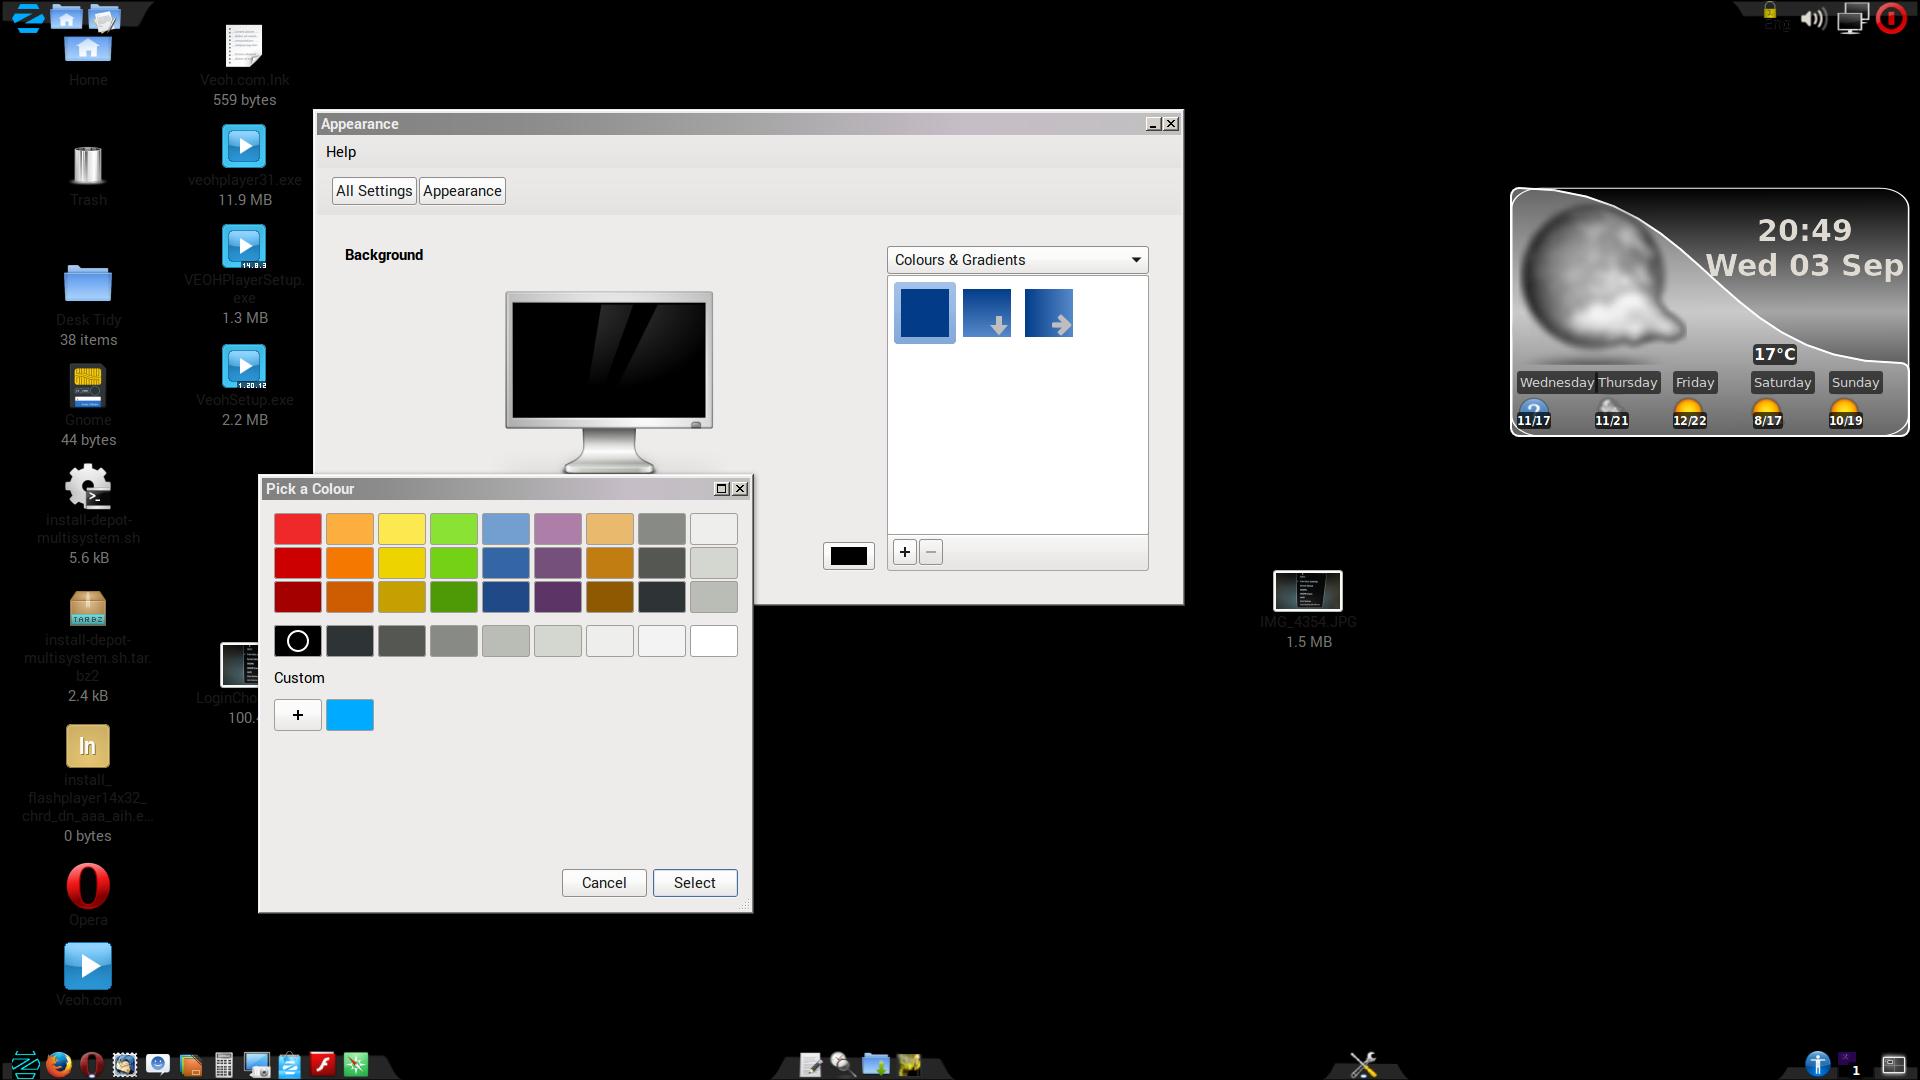Click the Add gradient button (+)

[905, 553]
